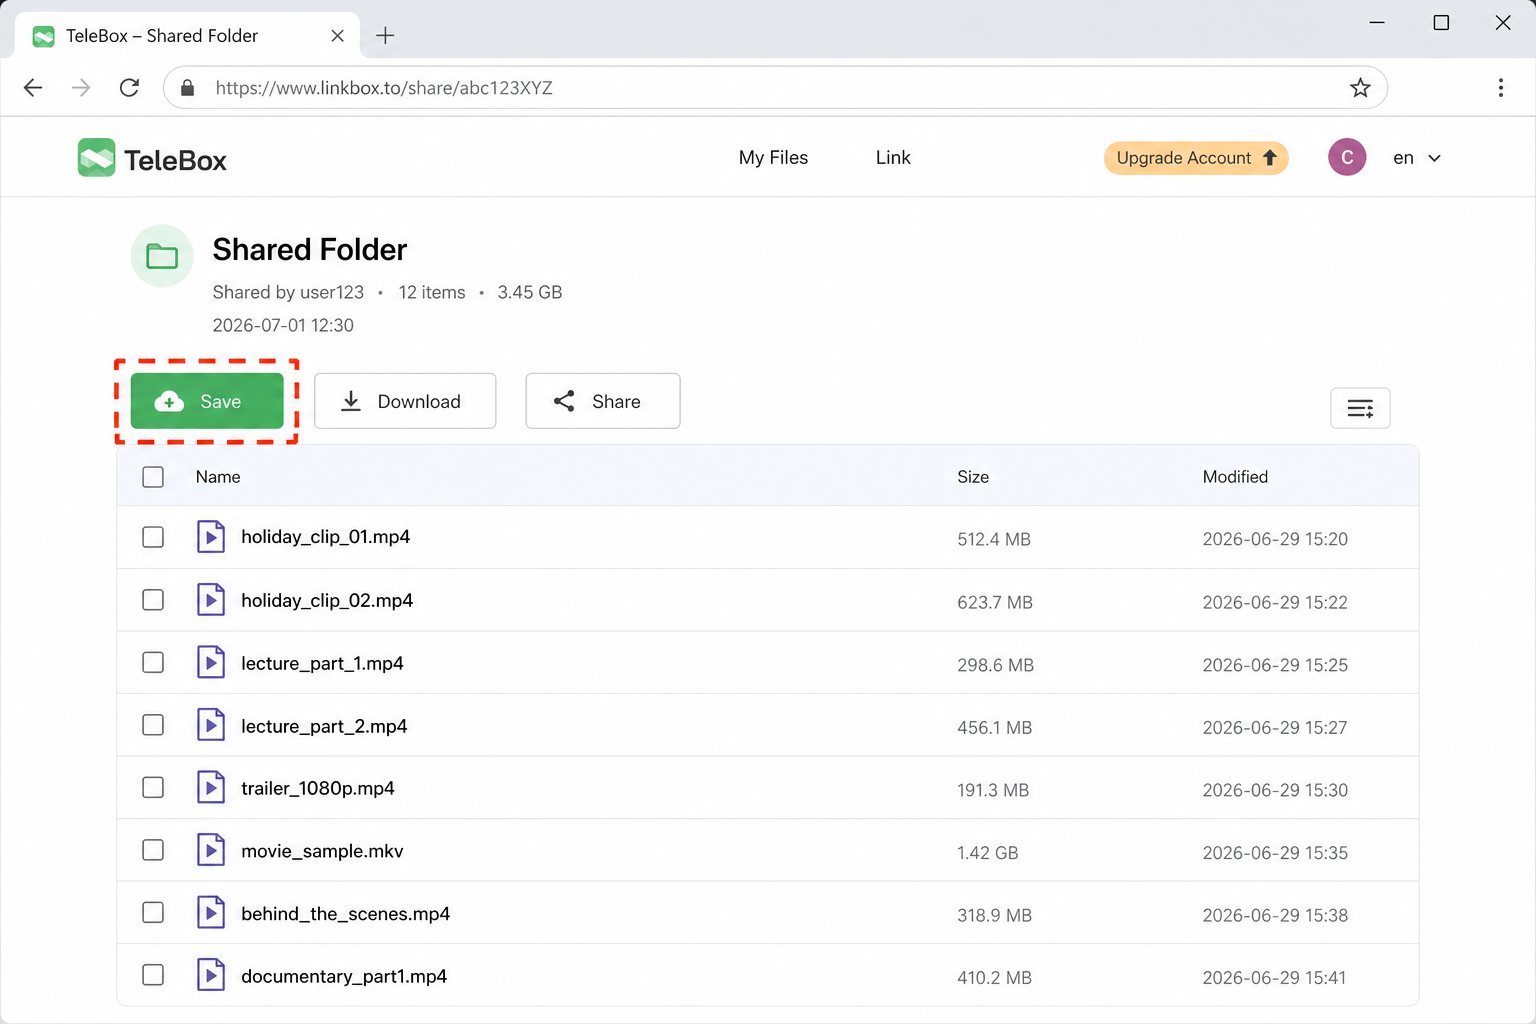Click the 512.4 MB size value
The width and height of the screenshot is (1536, 1024).
994,539
